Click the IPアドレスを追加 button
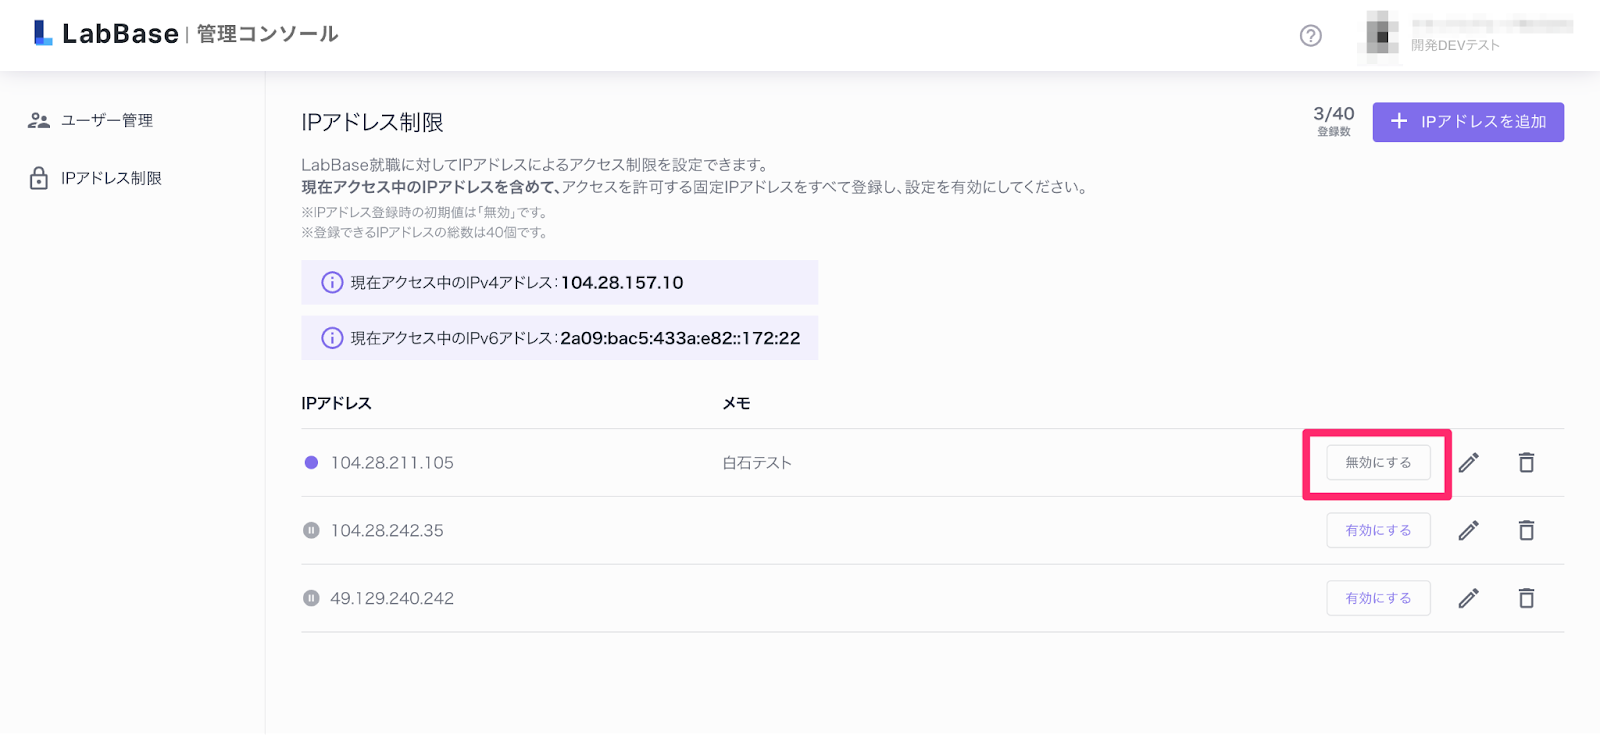This screenshot has height=735, width=1600. tap(1467, 122)
